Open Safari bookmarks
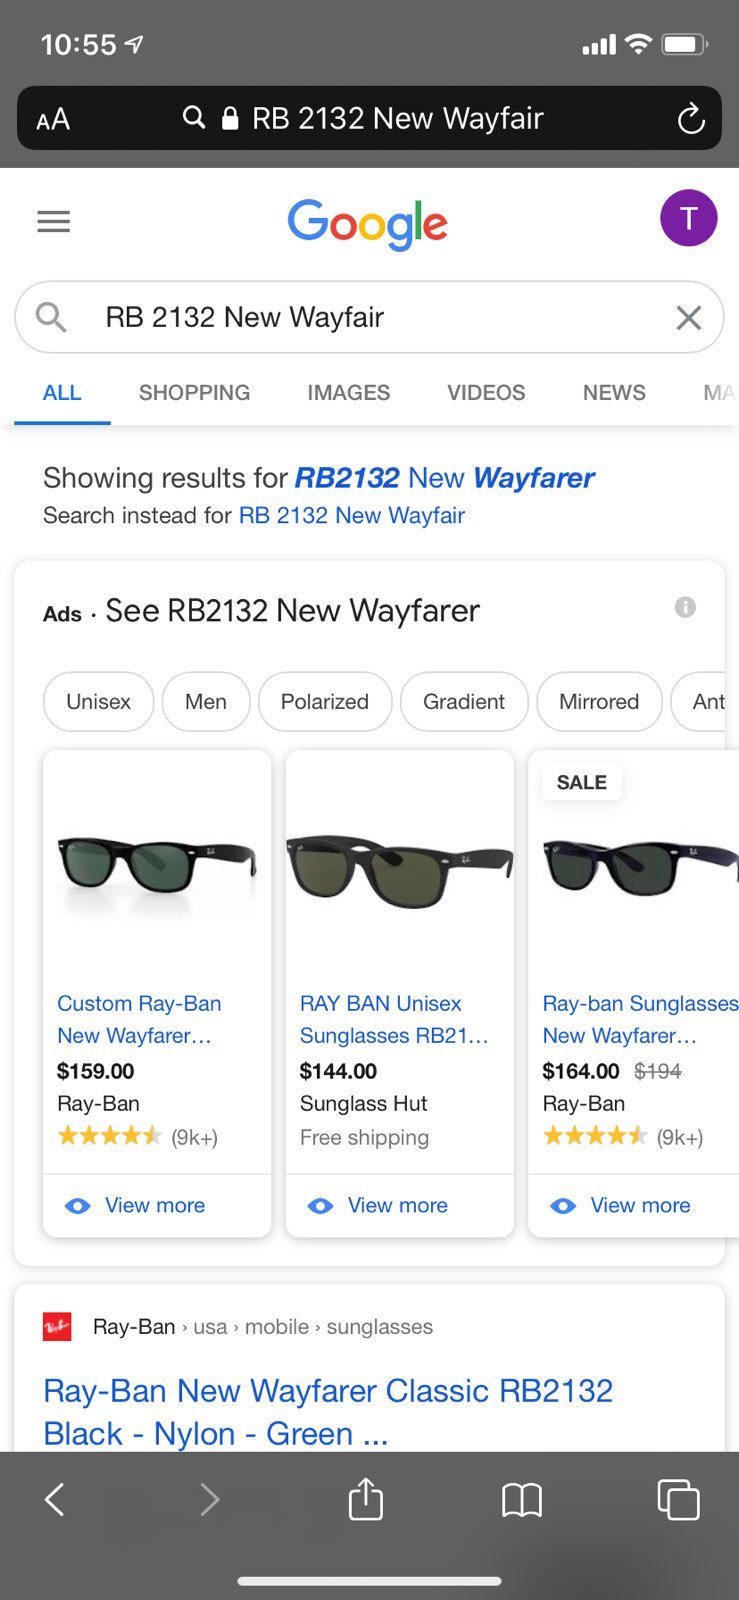This screenshot has height=1600, width=739. [522, 1500]
